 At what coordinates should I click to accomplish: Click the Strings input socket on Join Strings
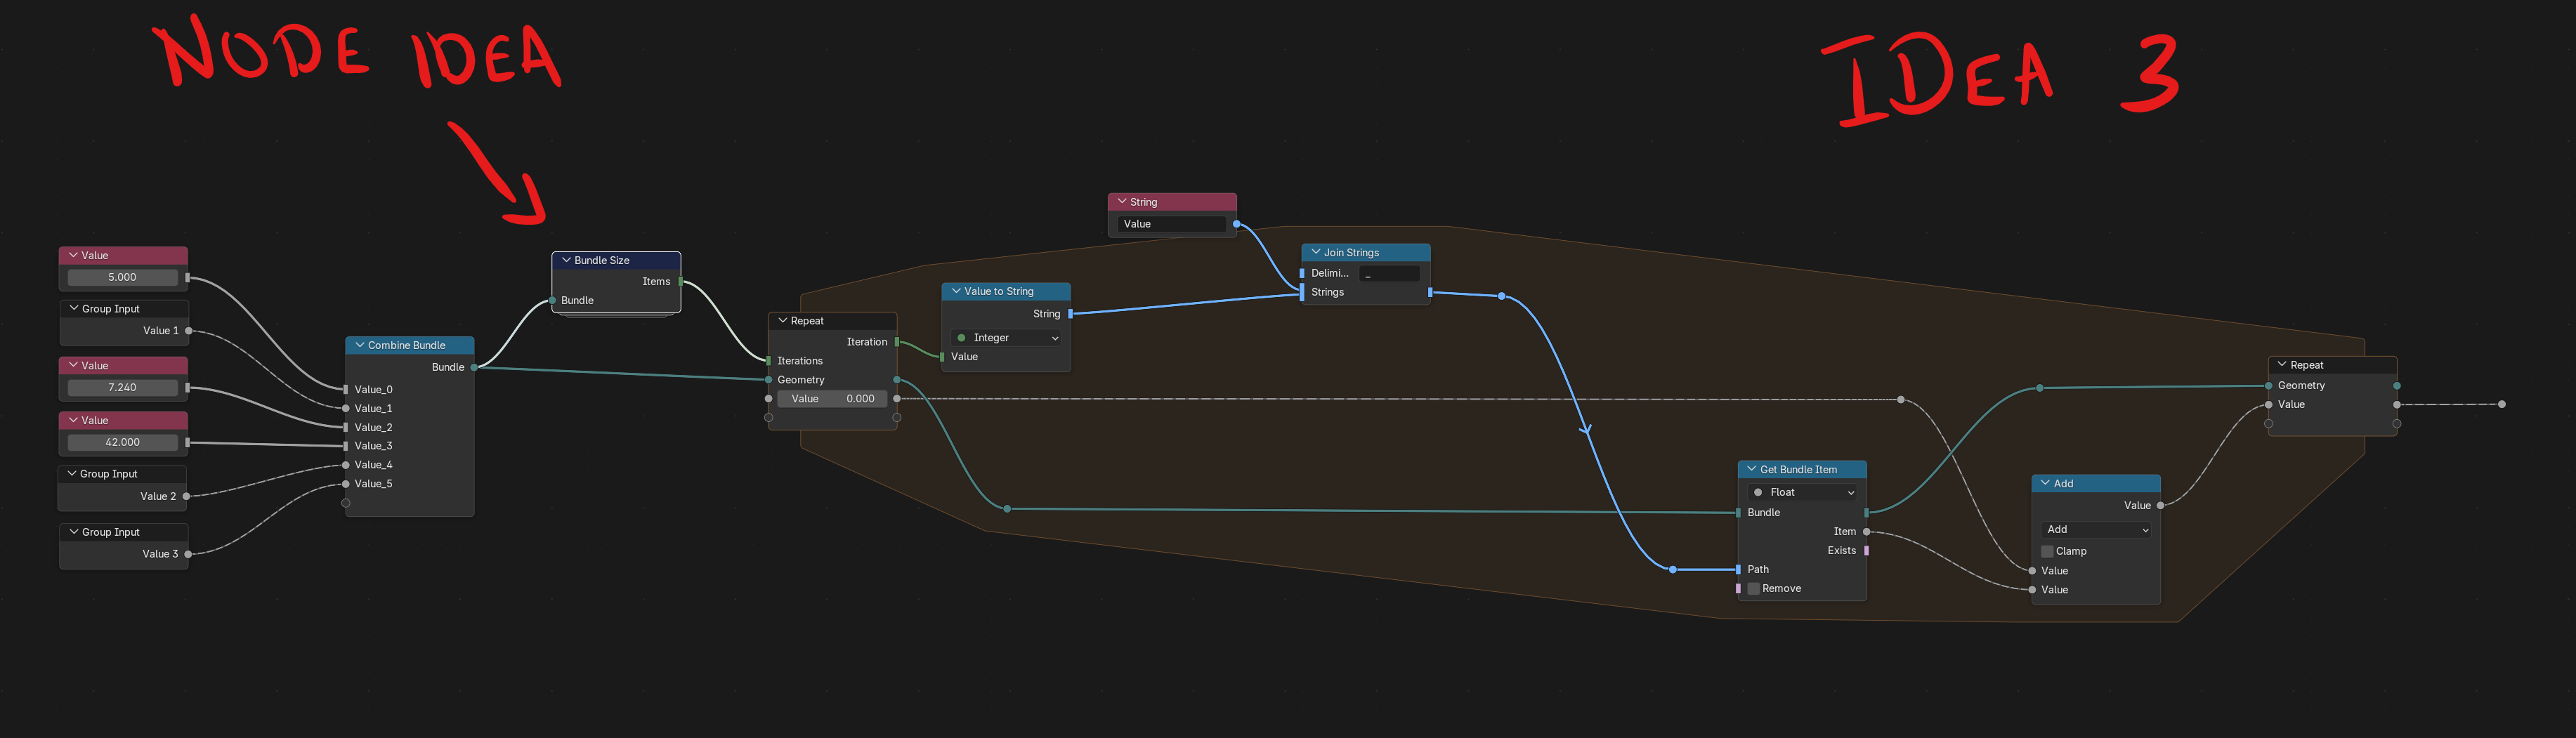coord(1302,292)
